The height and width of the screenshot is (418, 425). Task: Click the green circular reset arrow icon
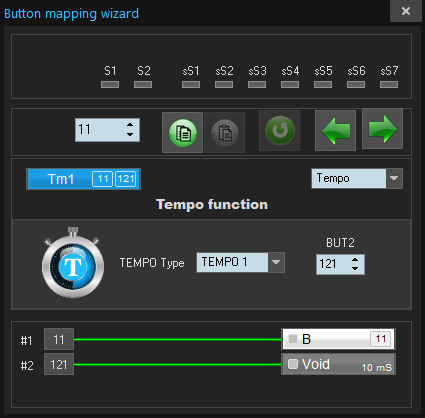pos(280,131)
